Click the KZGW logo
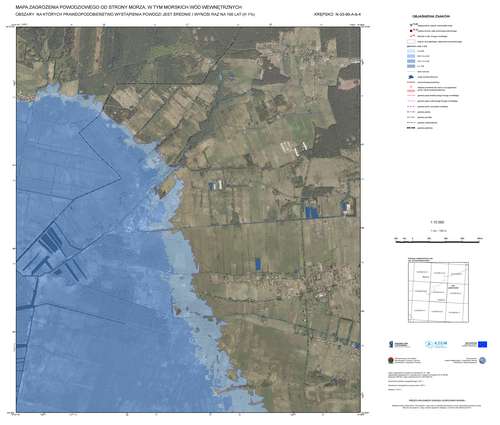 pyautogui.click(x=436, y=344)
